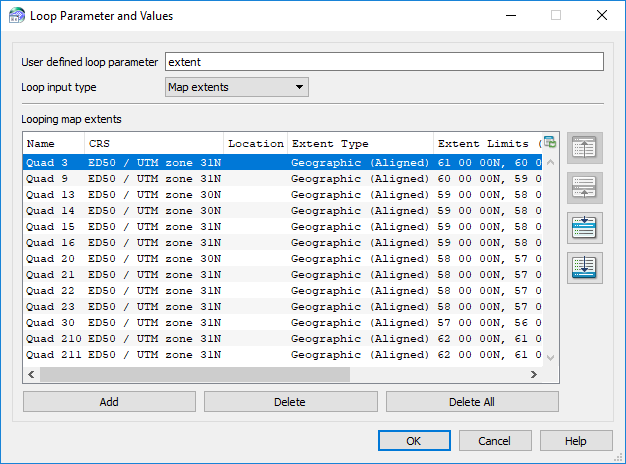The width and height of the screenshot is (626, 464).
Task: Click Delete All to clear extents
Action: click(471, 402)
